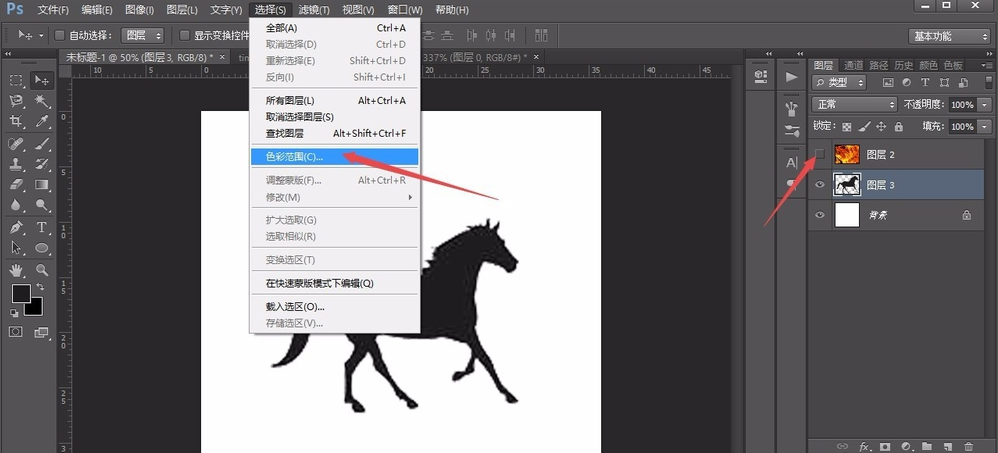This screenshot has width=998, height=453.
Task: Reset default foreground and background colors
Action: tap(14, 313)
